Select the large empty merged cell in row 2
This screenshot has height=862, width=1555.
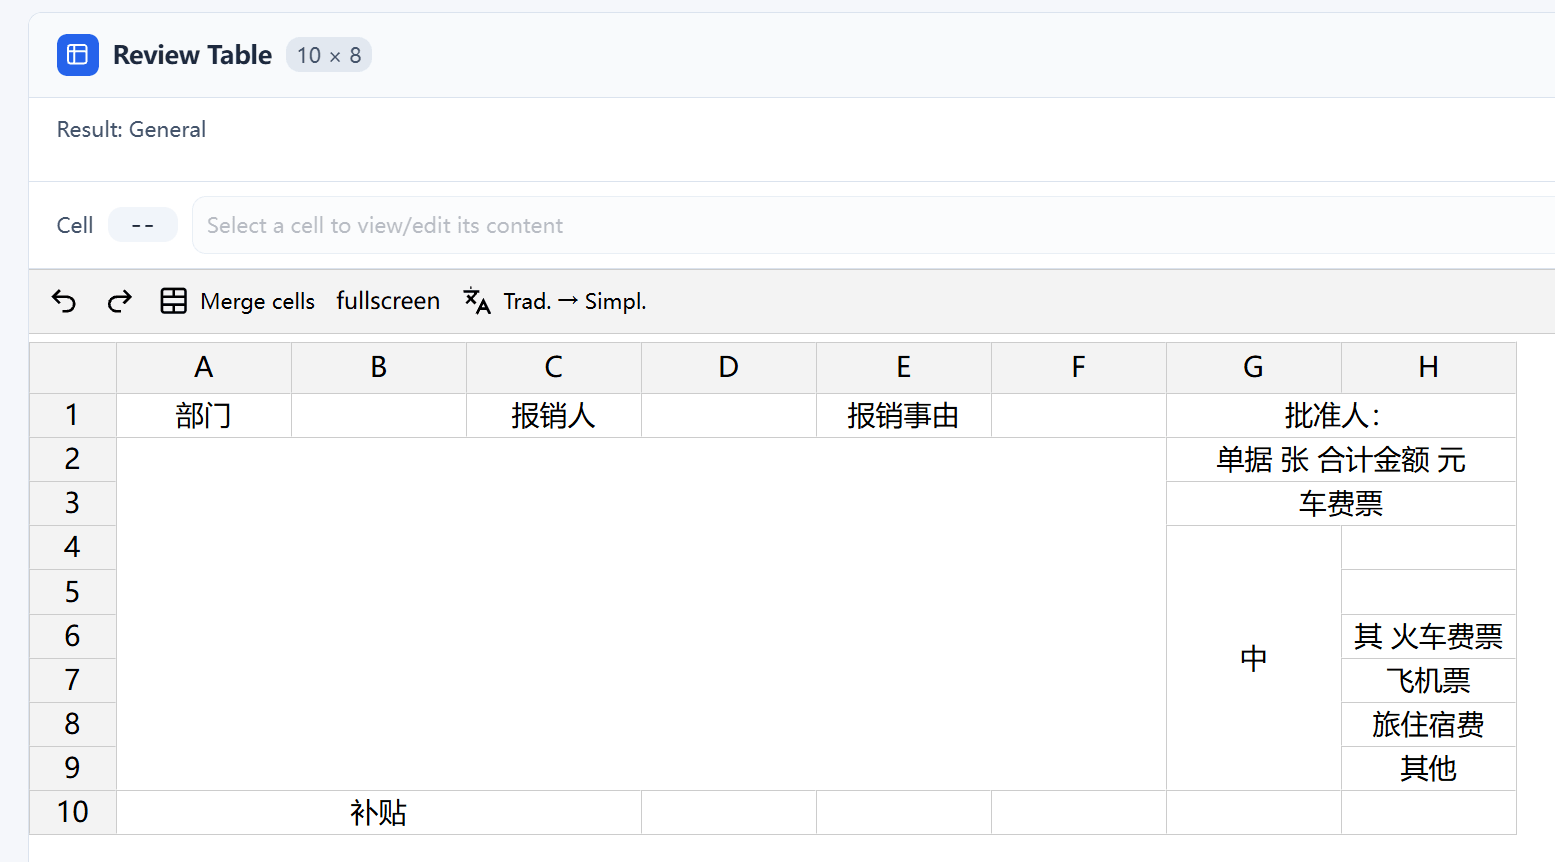click(642, 614)
